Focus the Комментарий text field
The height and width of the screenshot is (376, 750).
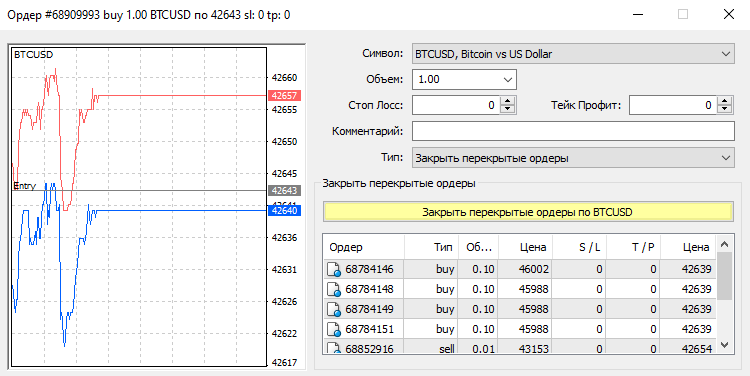[573, 131]
